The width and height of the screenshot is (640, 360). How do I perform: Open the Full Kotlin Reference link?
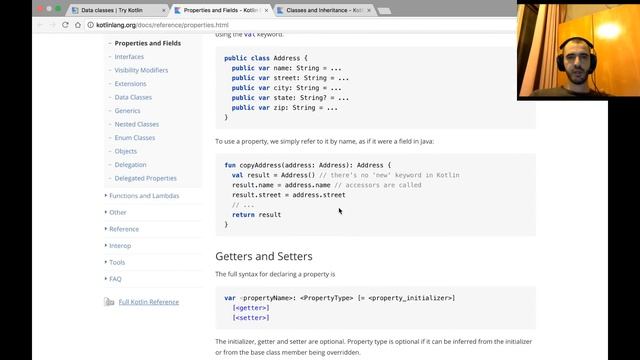[149, 302]
